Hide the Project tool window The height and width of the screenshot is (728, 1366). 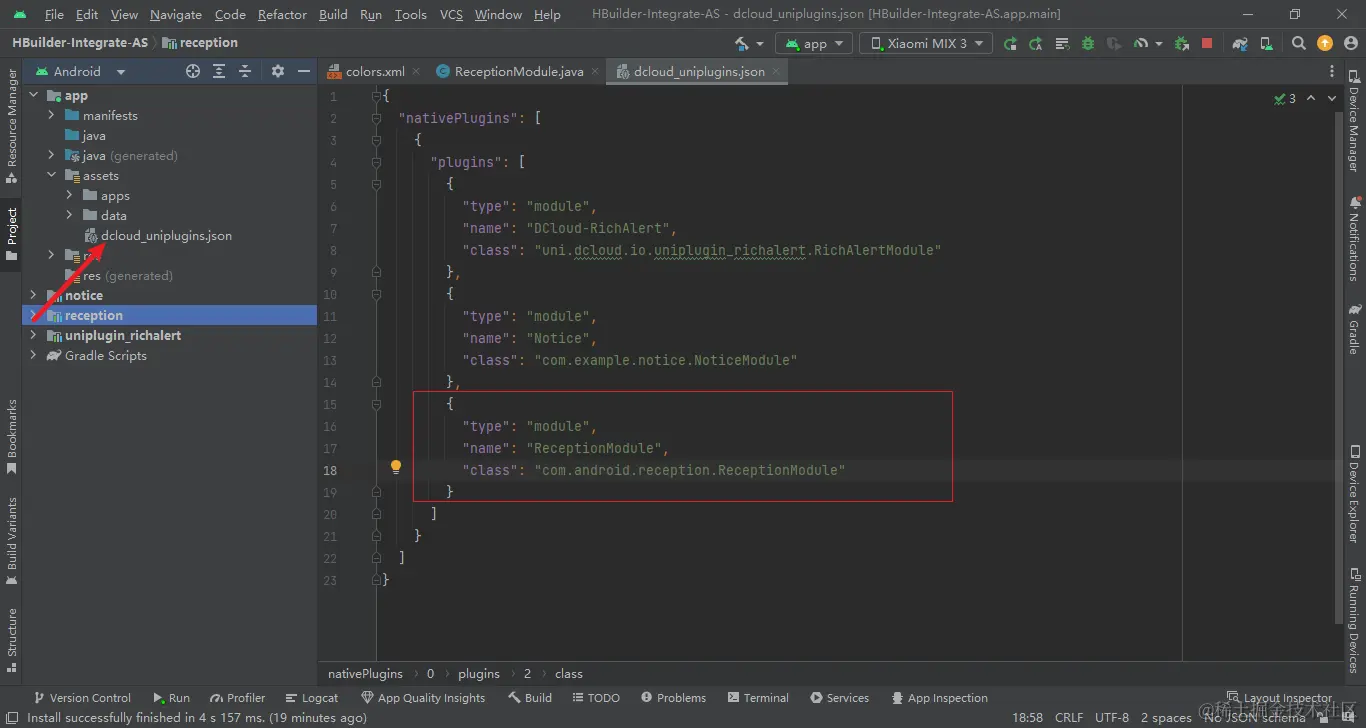tap(304, 71)
